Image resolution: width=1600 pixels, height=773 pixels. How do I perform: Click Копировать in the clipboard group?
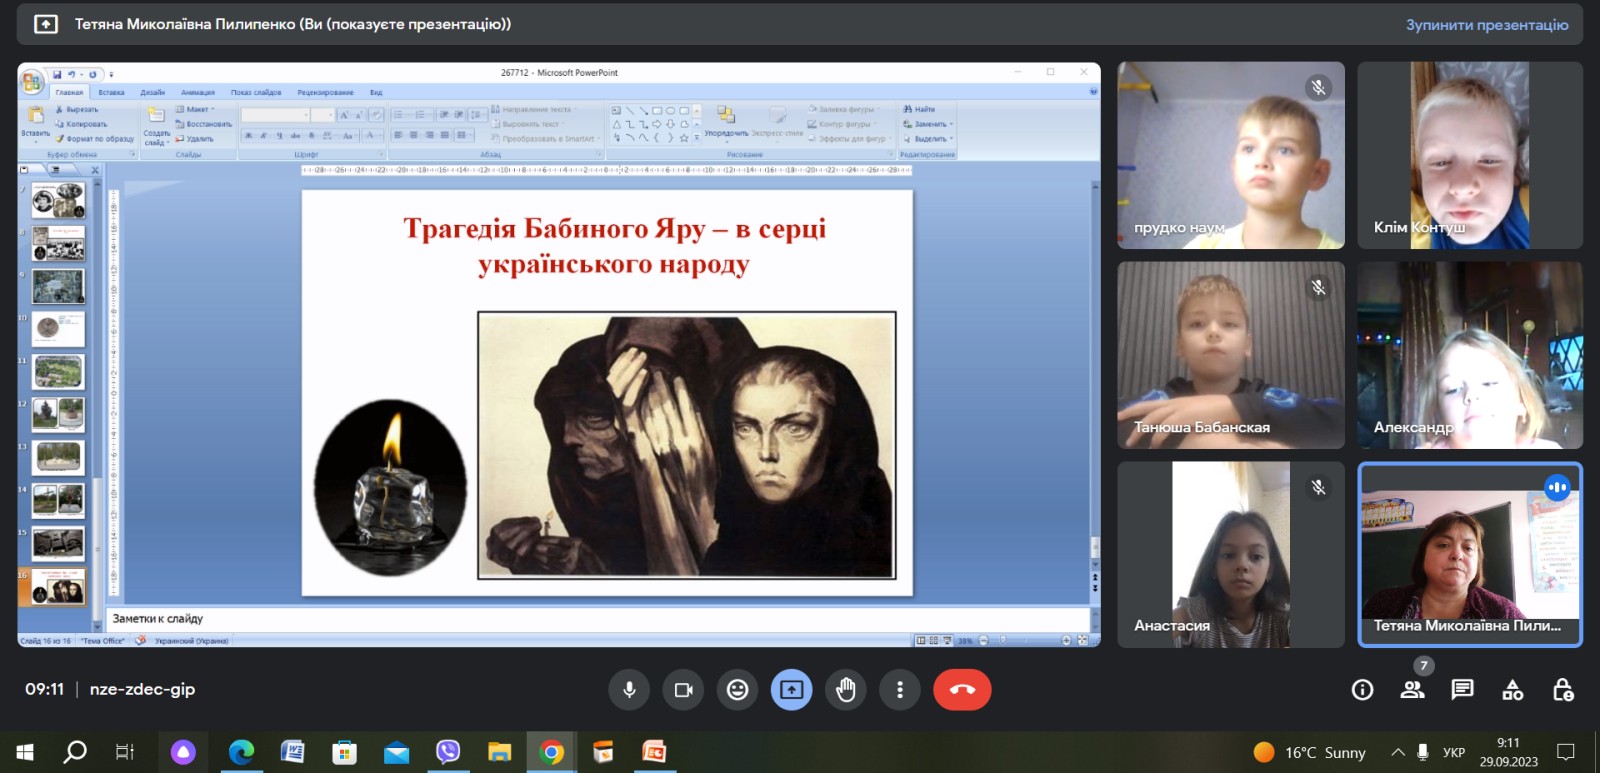pos(82,124)
